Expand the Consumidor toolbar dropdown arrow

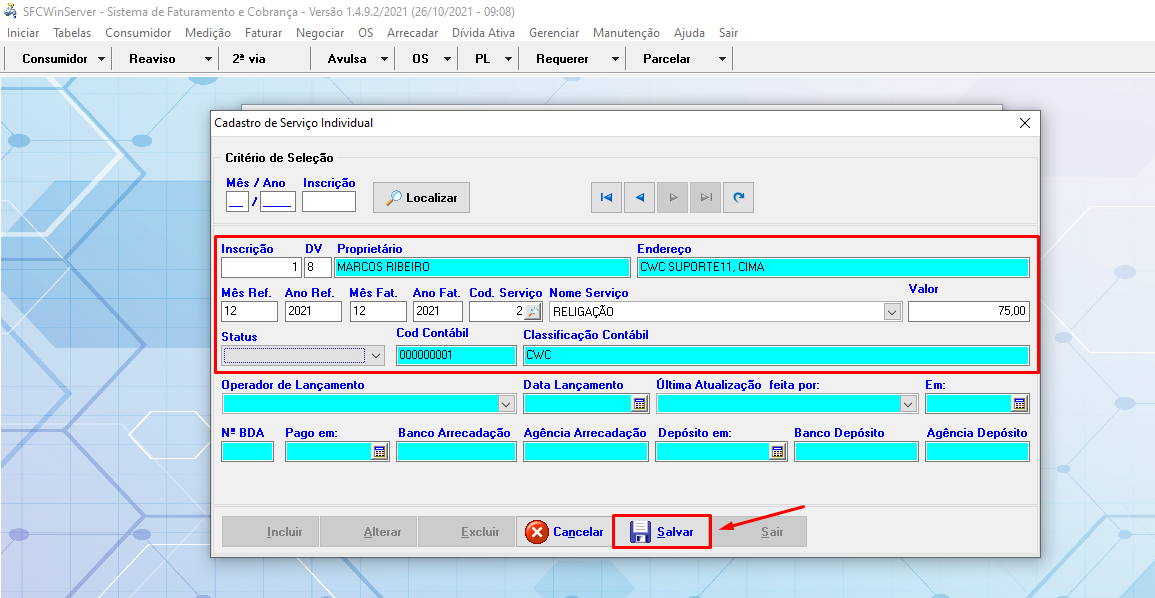[102, 59]
